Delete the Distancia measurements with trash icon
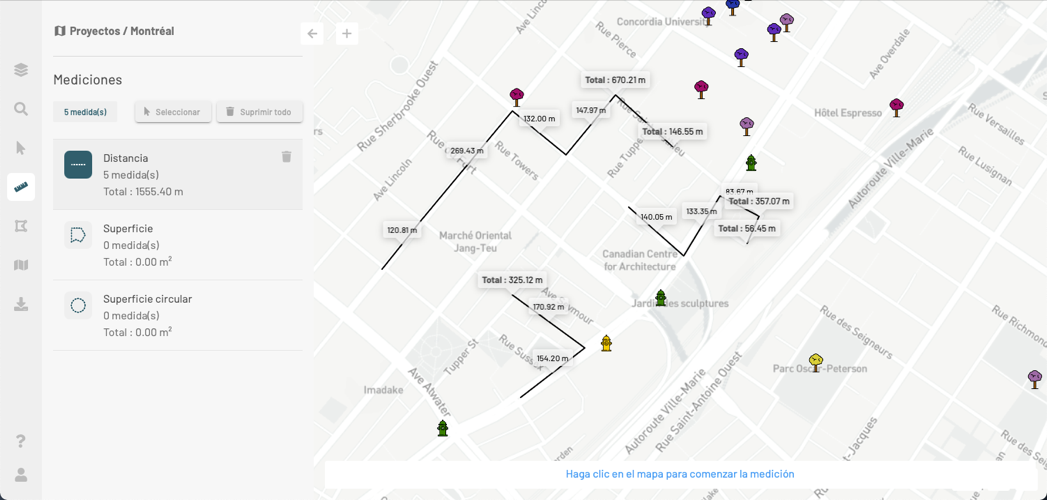This screenshot has width=1047, height=500. [x=286, y=157]
